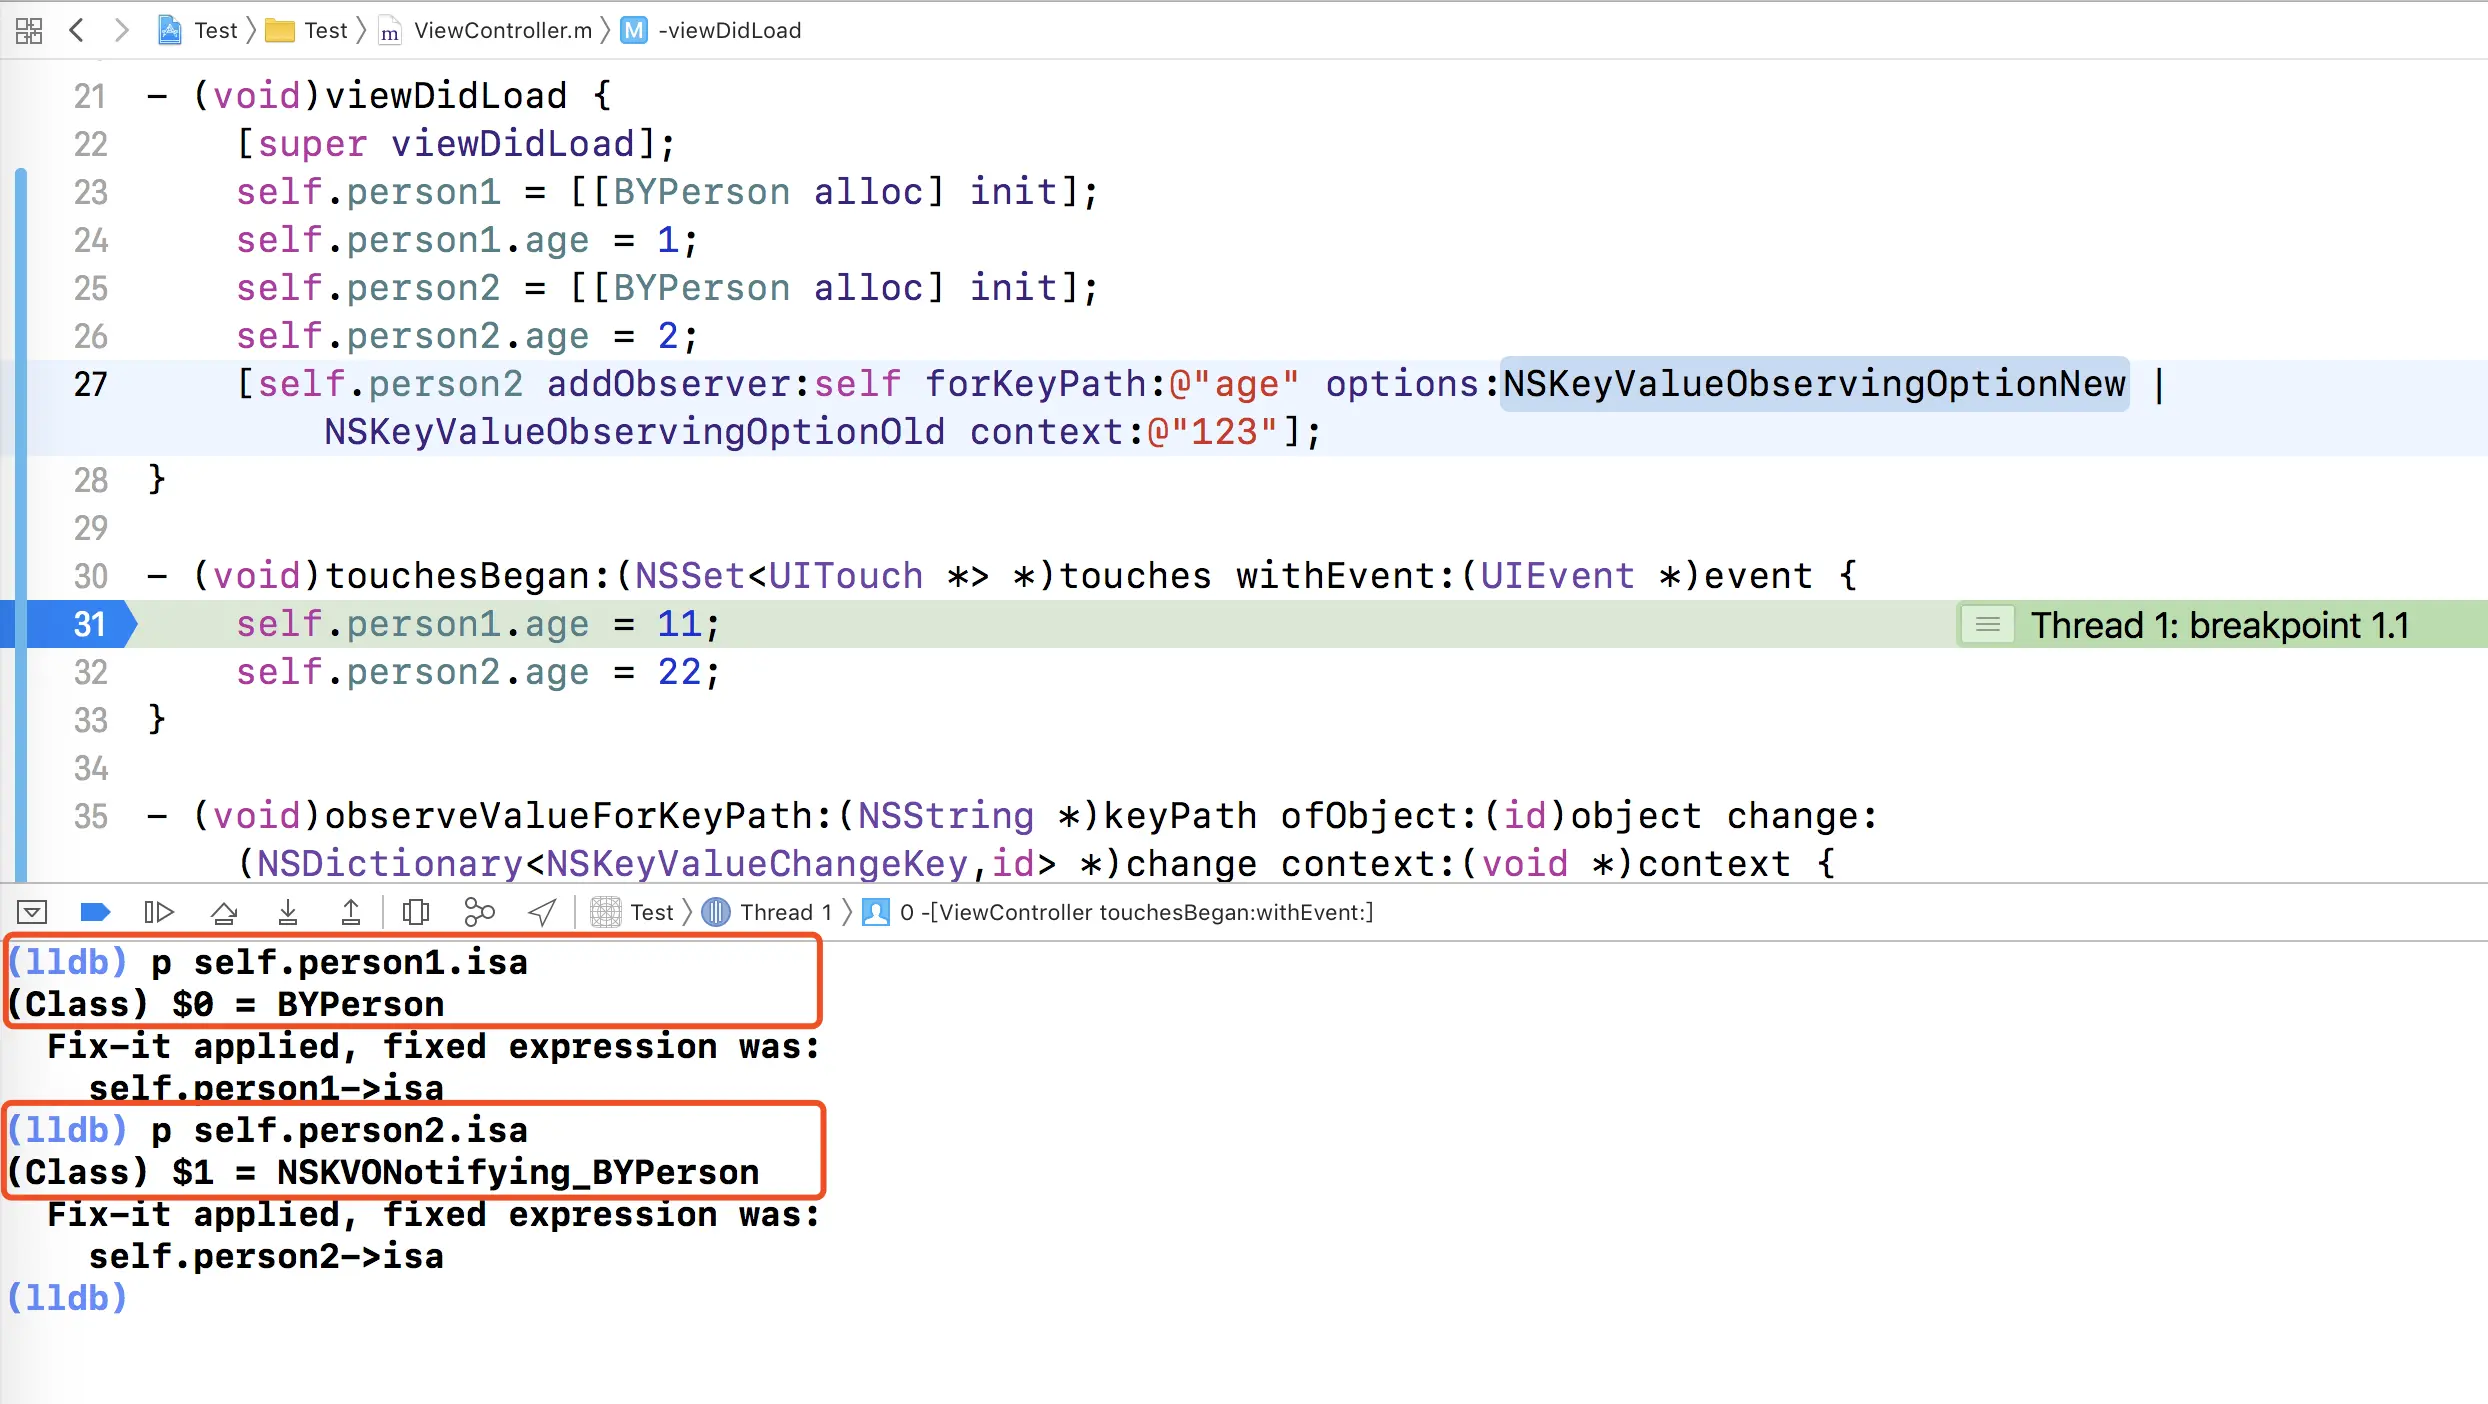Continue program execution in the debug bar
The height and width of the screenshot is (1404, 2488).
[159, 912]
